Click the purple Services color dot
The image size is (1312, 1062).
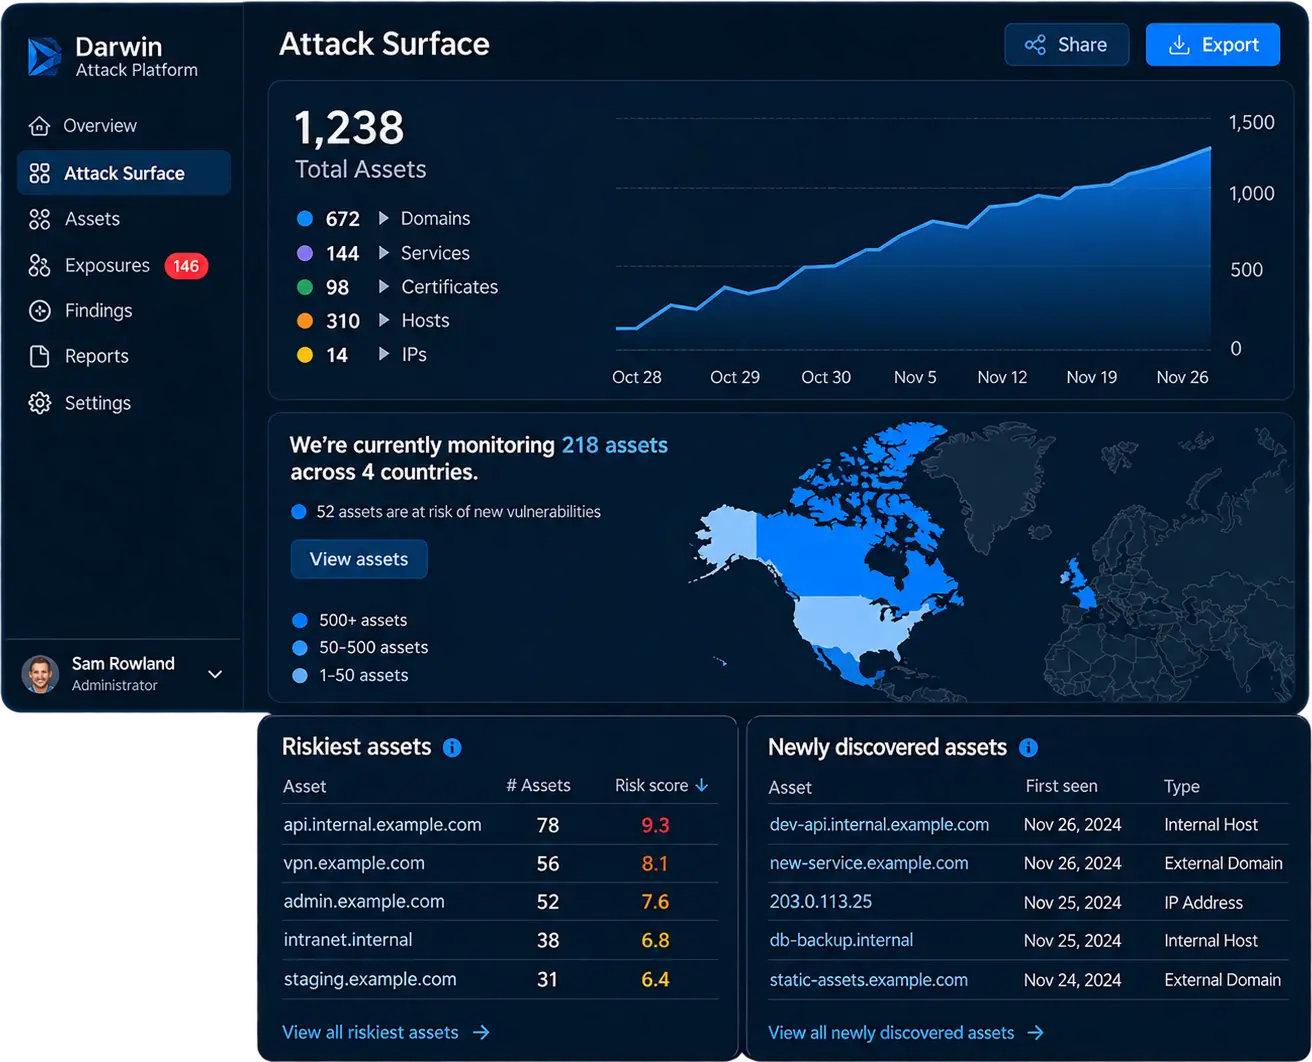click(x=305, y=253)
